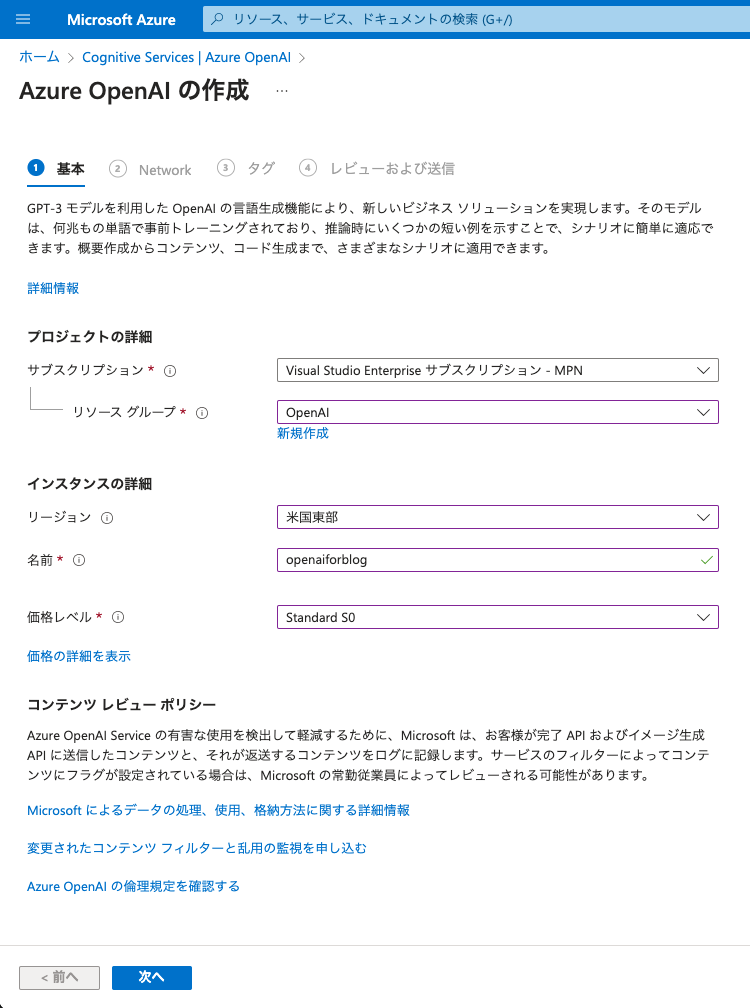Open the Azure OpenAI 倫理規定 link
This screenshot has height=1008, width=750.
pyautogui.click(x=133, y=886)
